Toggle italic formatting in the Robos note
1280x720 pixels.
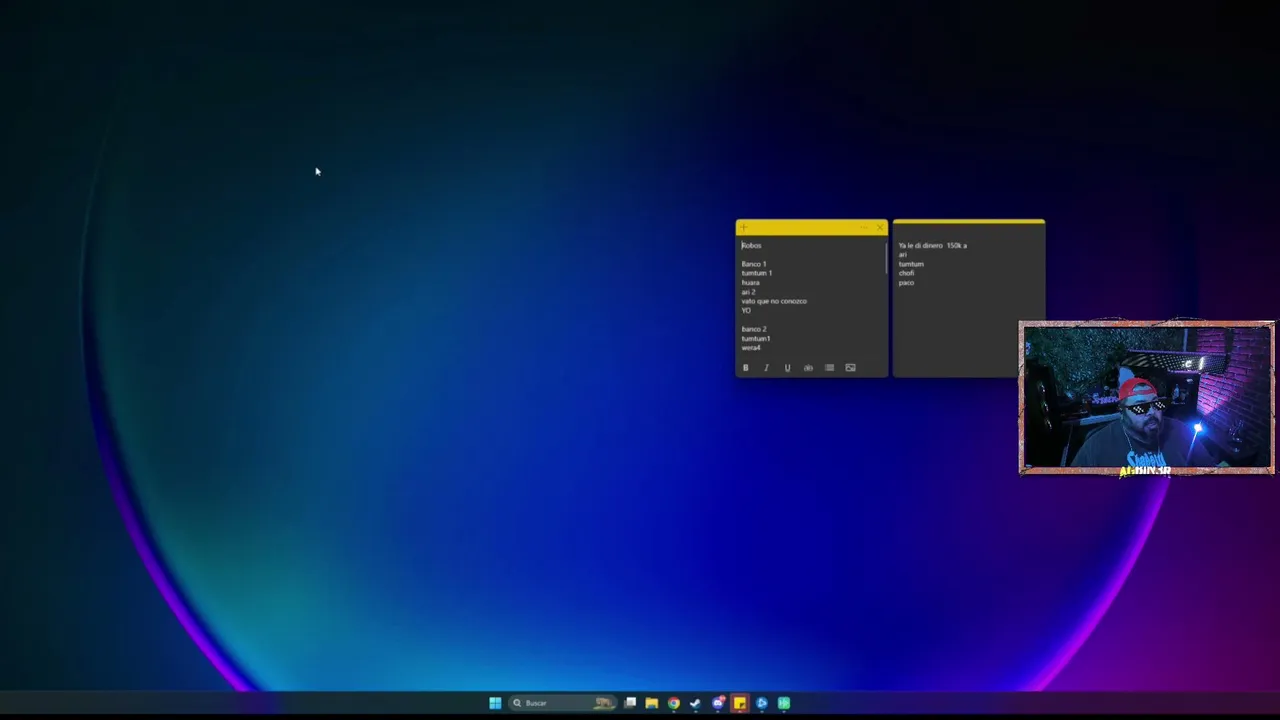(767, 368)
